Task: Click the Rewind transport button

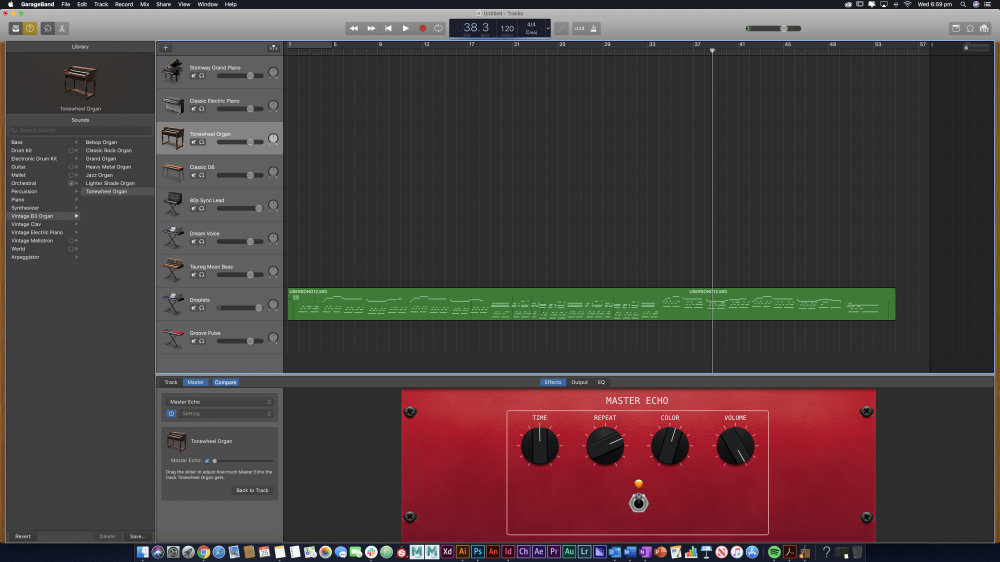Action: pyautogui.click(x=353, y=28)
